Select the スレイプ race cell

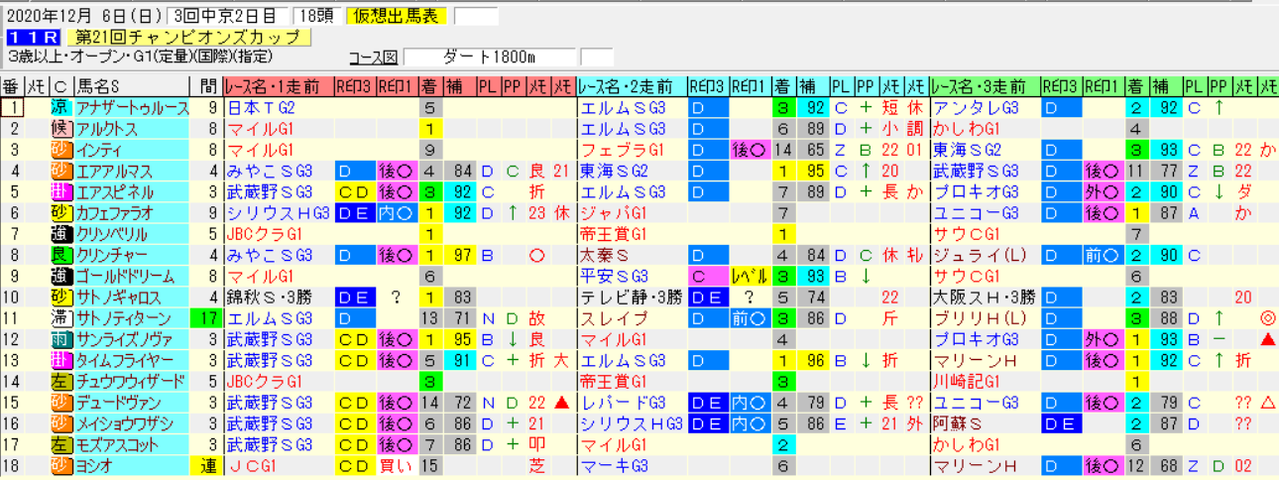click(x=631, y=318)
